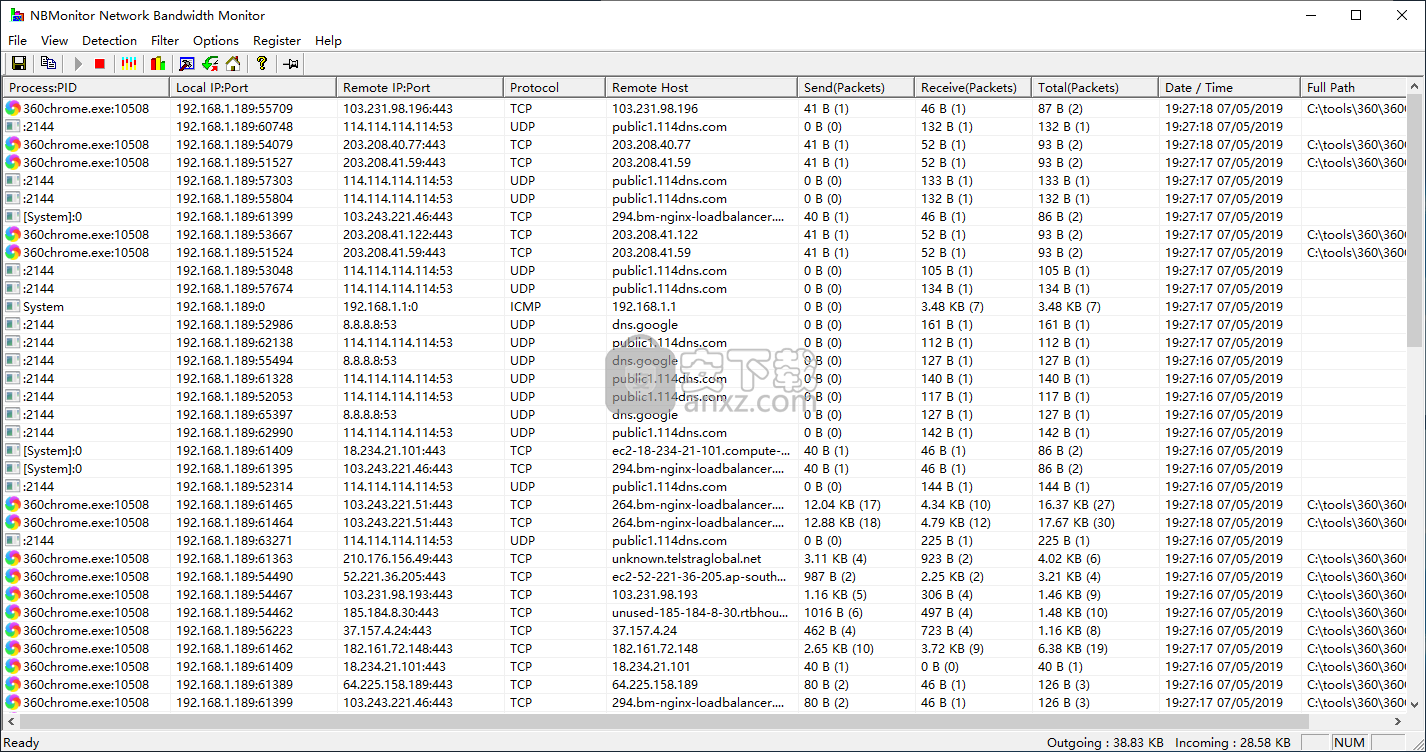Viewport: 1426px width, 752px height.
Task: Click local address '192.168.1.189:61465'
Action: 235,505
